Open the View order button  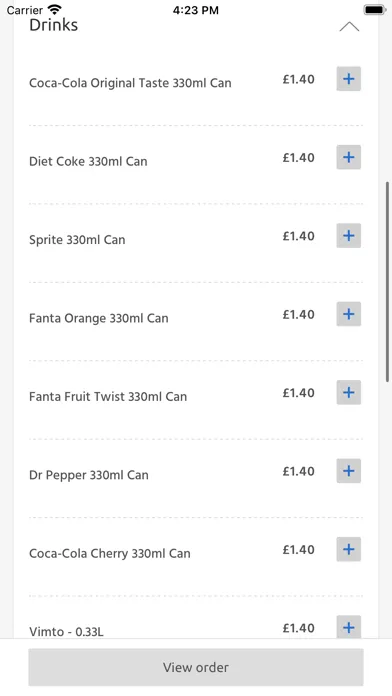click(196, 667)
